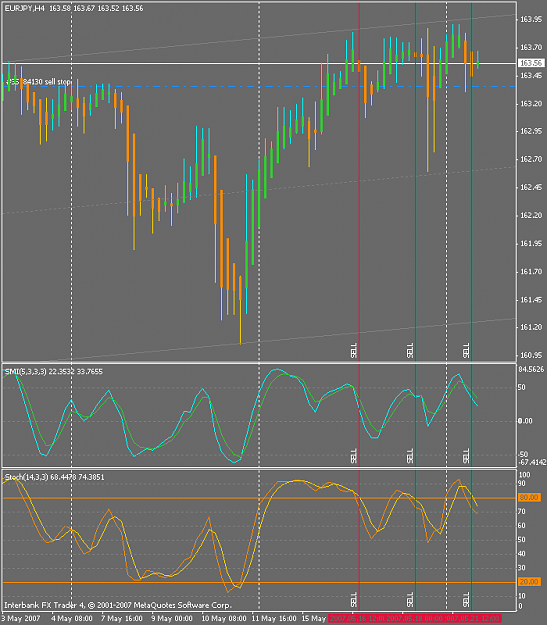Click SELL label beside the 2007.05.16 line in Stoch panel

353,600
